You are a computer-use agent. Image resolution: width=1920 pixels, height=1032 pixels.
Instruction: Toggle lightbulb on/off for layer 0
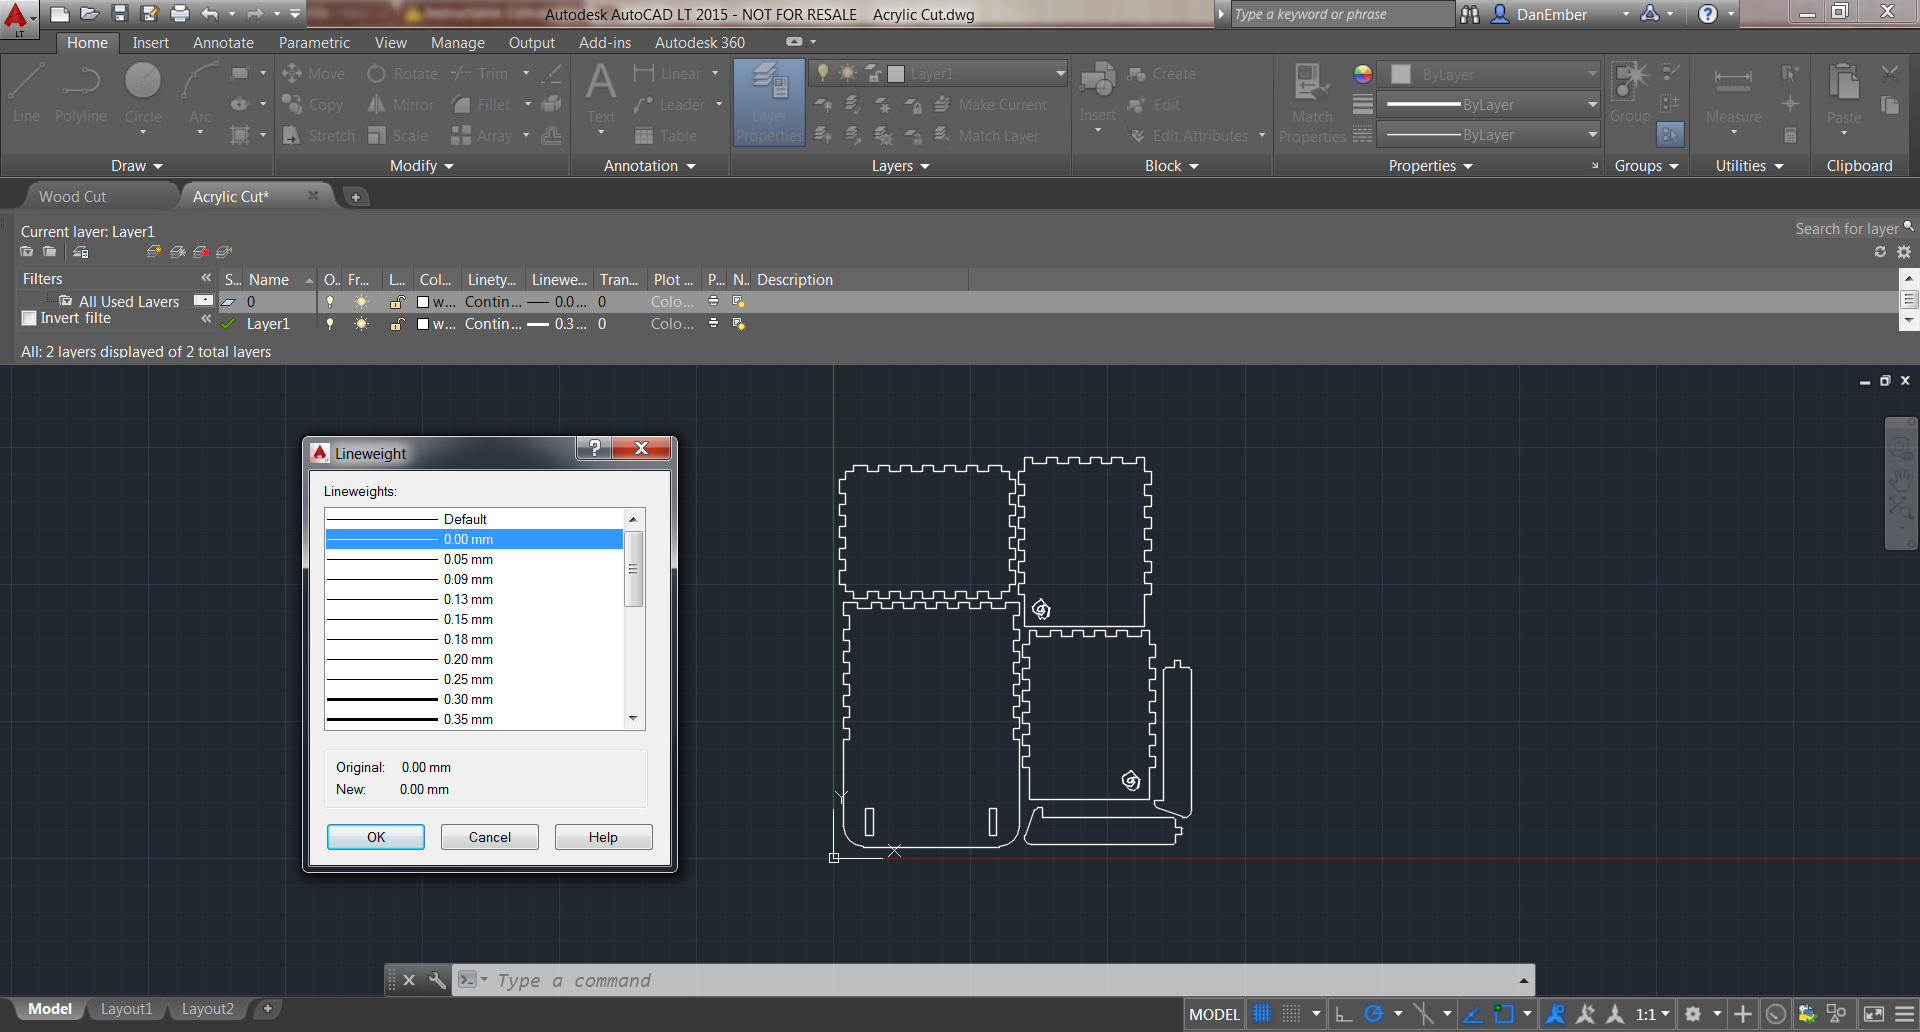(330, 302)
